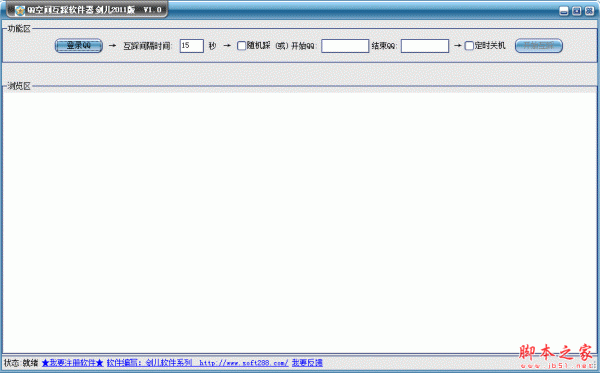
Task: Open the 我要反馈 feedback link
Action: pyautogui.click(x=307, y=363)
